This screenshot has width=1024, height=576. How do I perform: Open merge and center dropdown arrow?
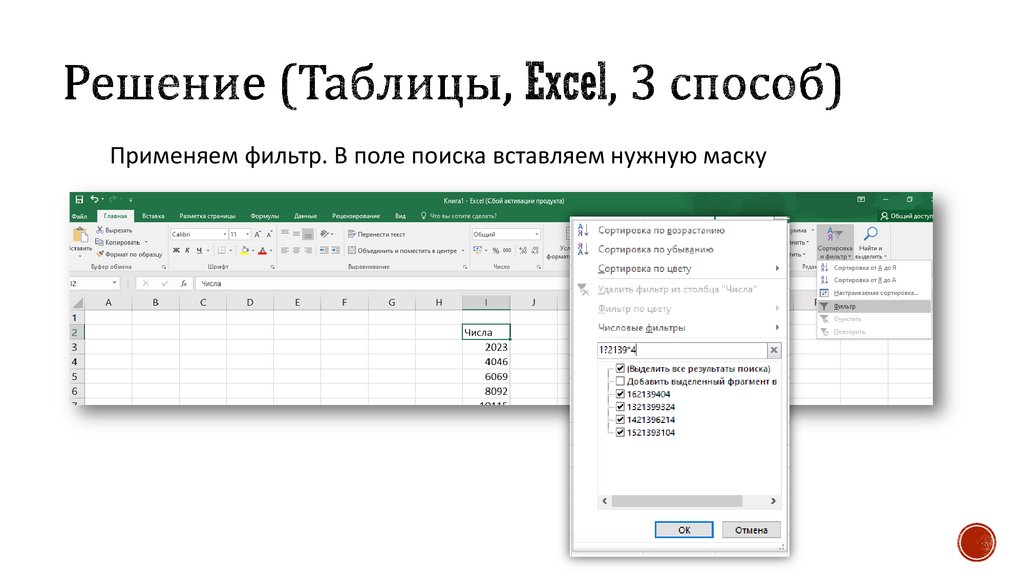pyautogui.click(x=463, y=250)
